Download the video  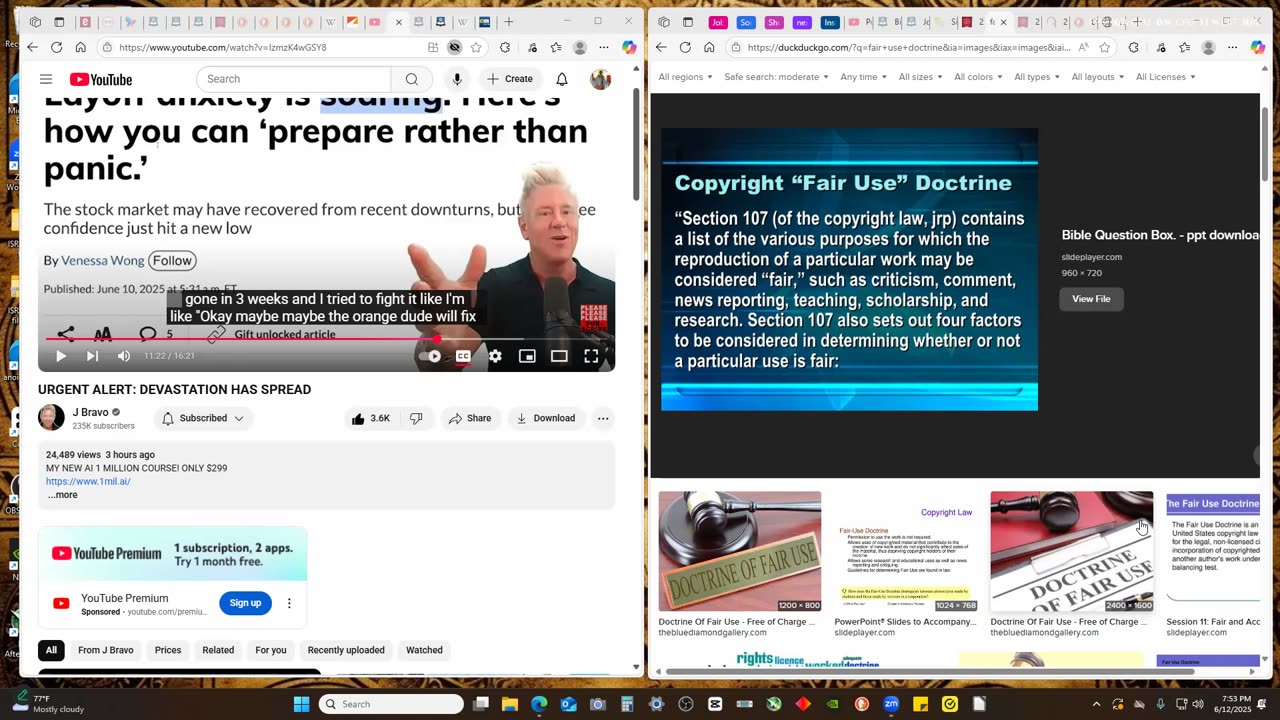(x=546, y=418)
